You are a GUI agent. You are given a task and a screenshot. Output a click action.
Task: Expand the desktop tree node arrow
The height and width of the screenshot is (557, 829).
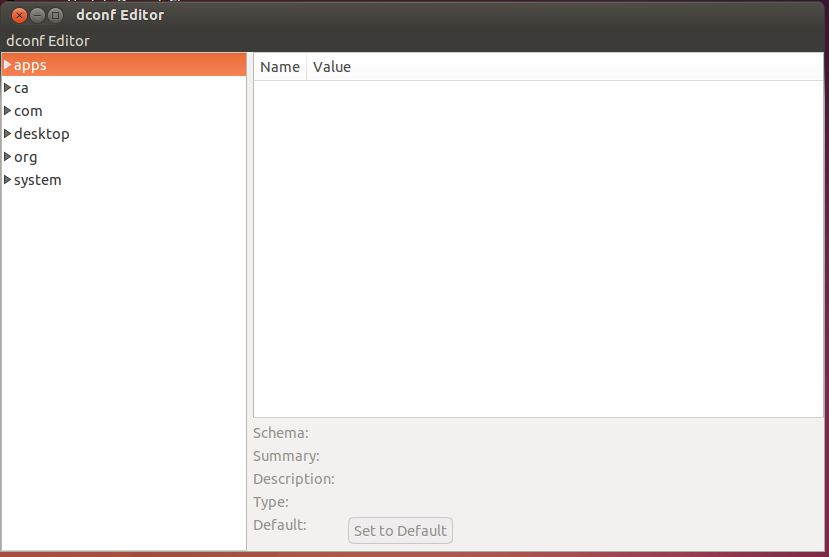(x=7, y=134)
